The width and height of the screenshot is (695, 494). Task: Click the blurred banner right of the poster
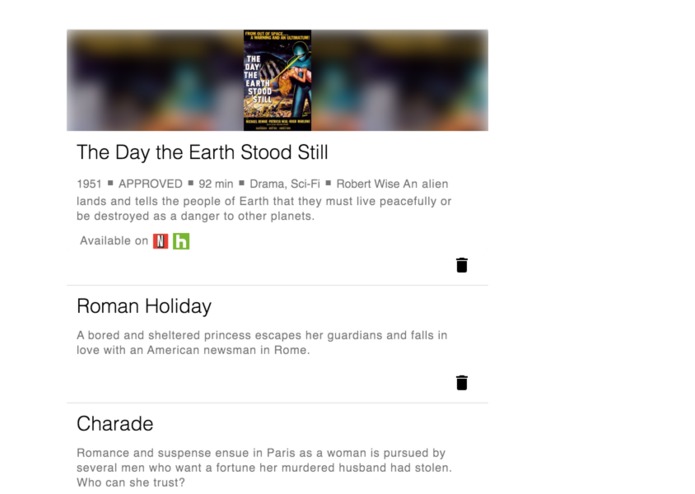tap(400, 80)
